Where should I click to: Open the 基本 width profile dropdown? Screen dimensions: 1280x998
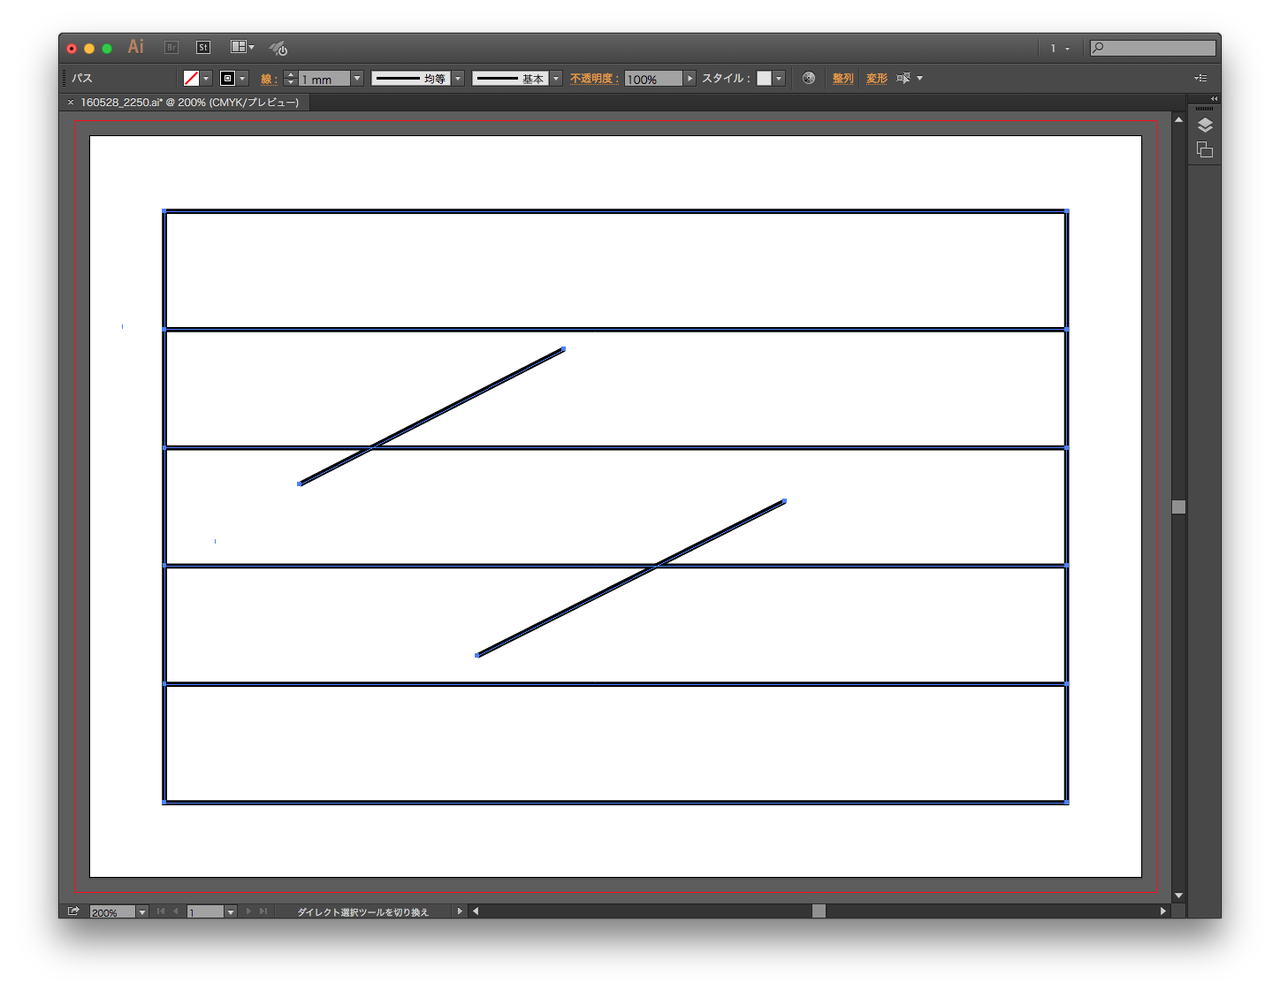[x=556, y=77]
